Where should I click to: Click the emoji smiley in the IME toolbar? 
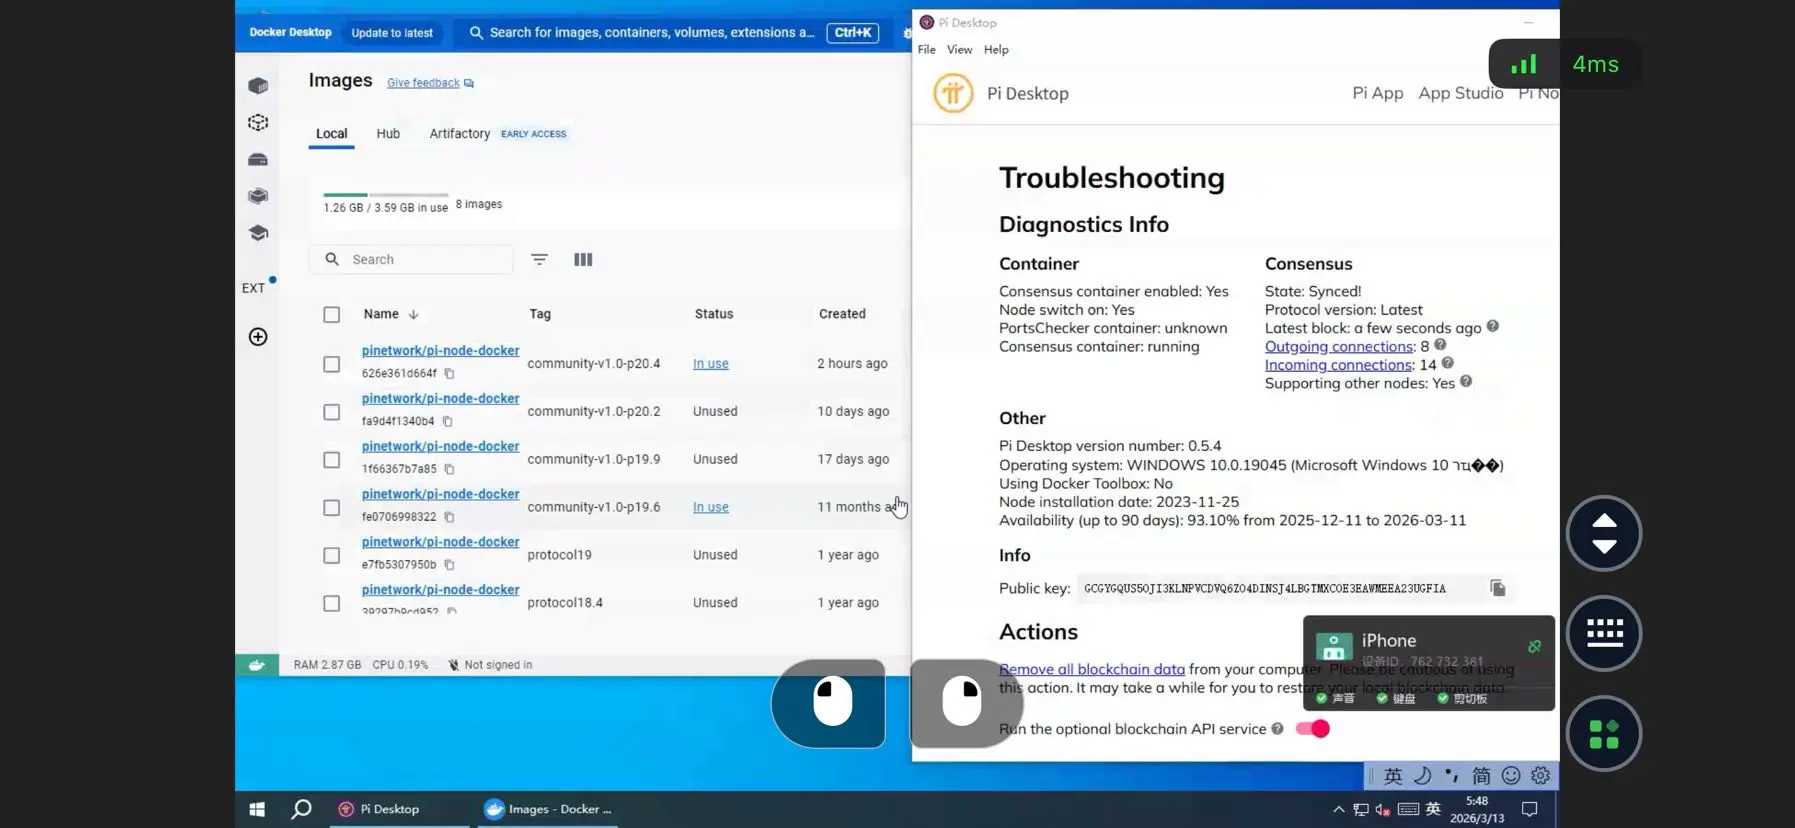click(x=1511, y=775)
